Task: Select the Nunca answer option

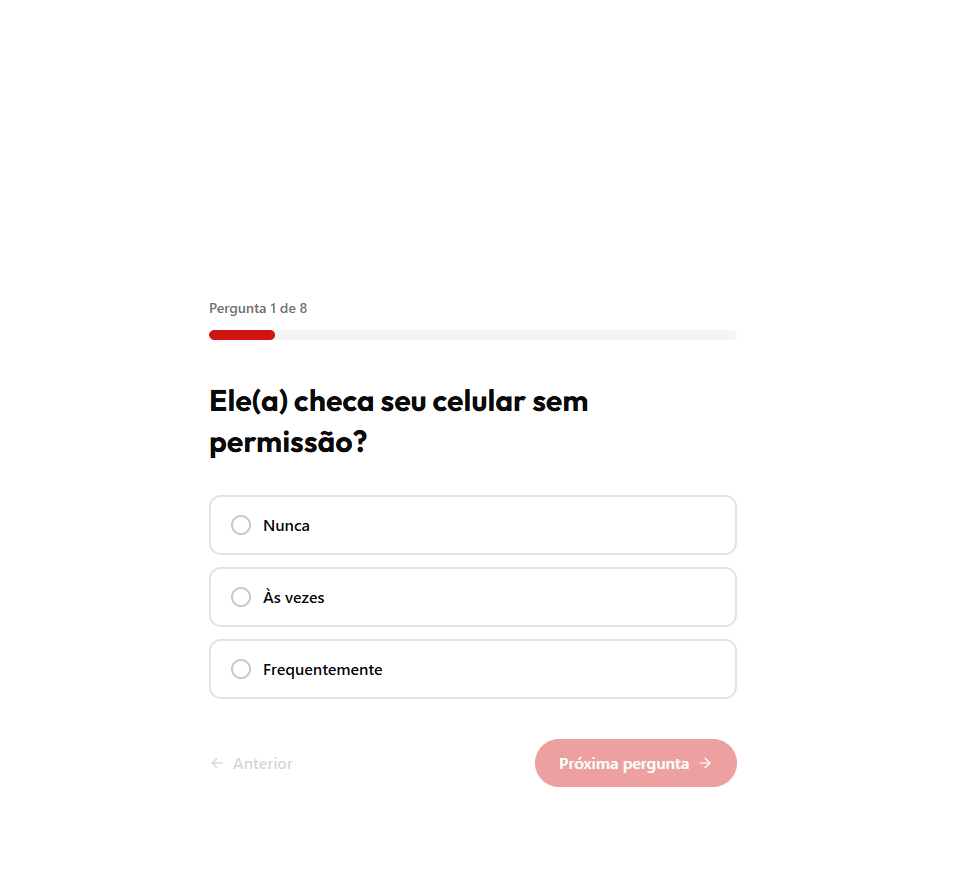Action: click(x=472, y=525)
